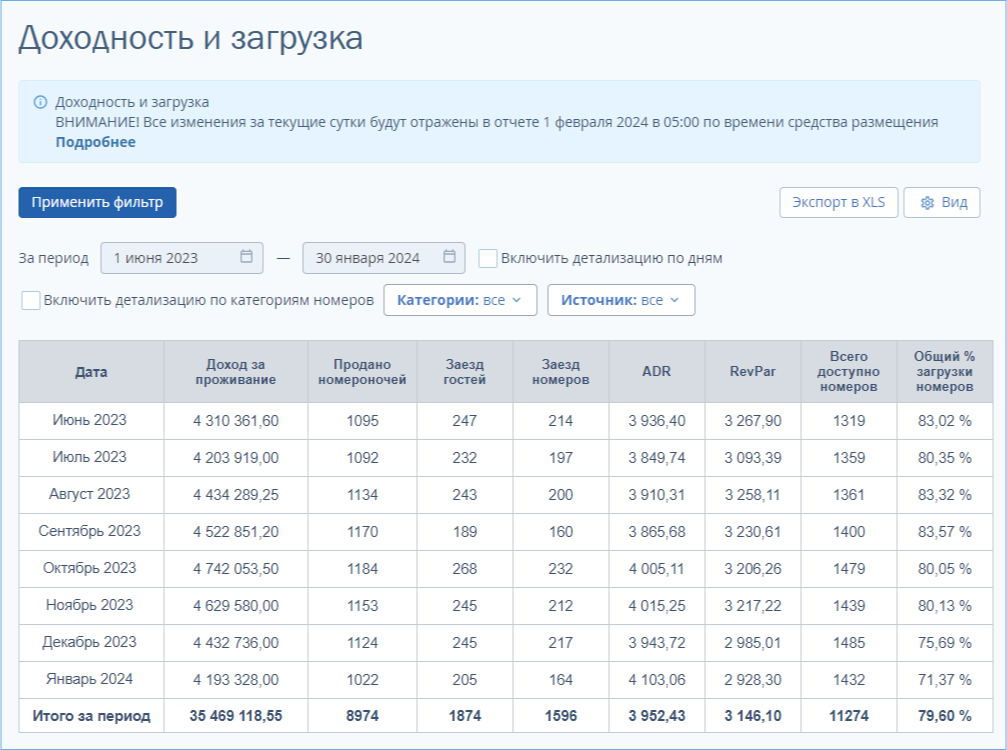The width and height of the screenshot is (1007, 750).
Task: Click the 1 июня 2023 date field
Action: (182, 258)
